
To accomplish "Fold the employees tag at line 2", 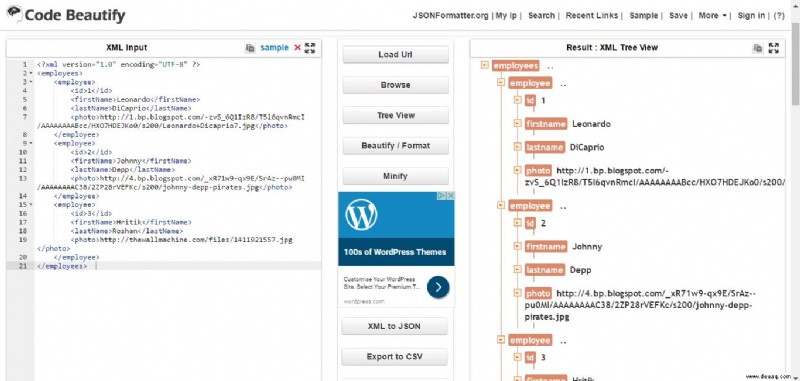I will point(31,73).
